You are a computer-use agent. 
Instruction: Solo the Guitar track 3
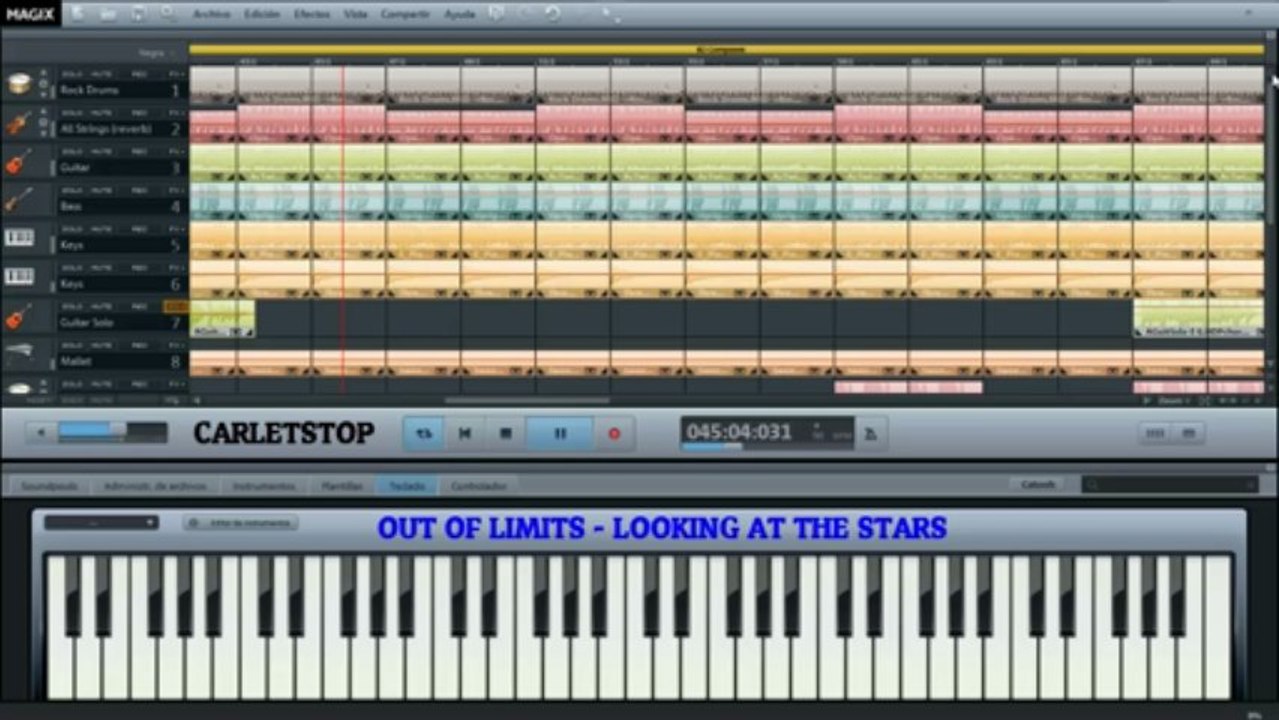pos(71,152)
